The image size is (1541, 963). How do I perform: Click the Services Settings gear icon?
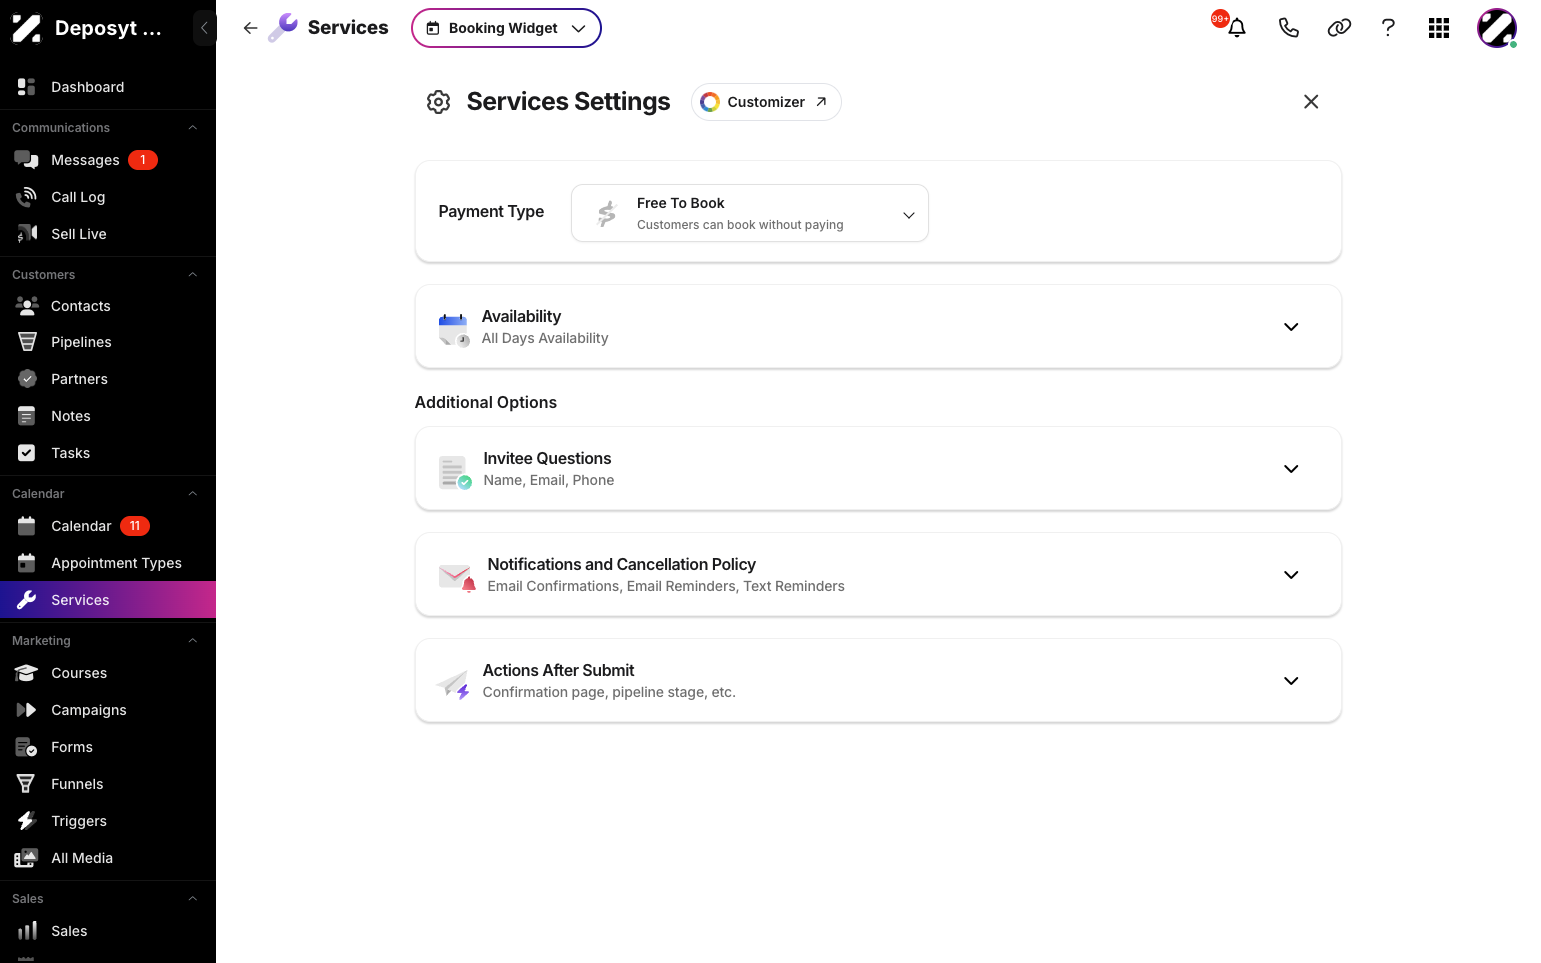(438, 102)
